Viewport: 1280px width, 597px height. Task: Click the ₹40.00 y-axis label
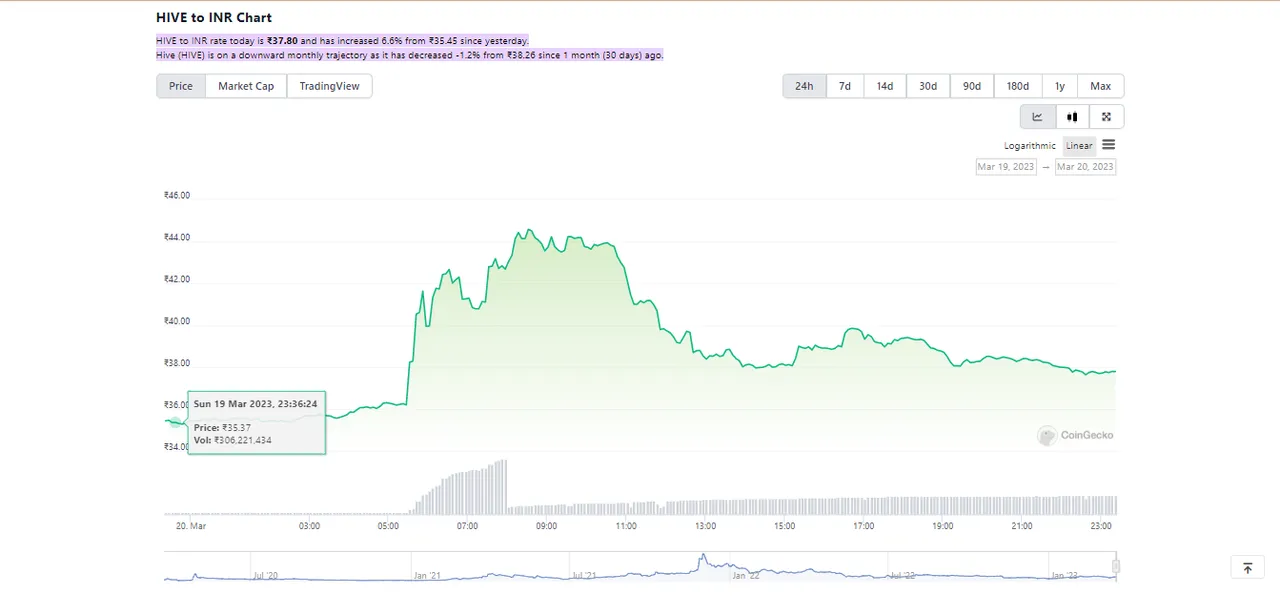(177, 321)
